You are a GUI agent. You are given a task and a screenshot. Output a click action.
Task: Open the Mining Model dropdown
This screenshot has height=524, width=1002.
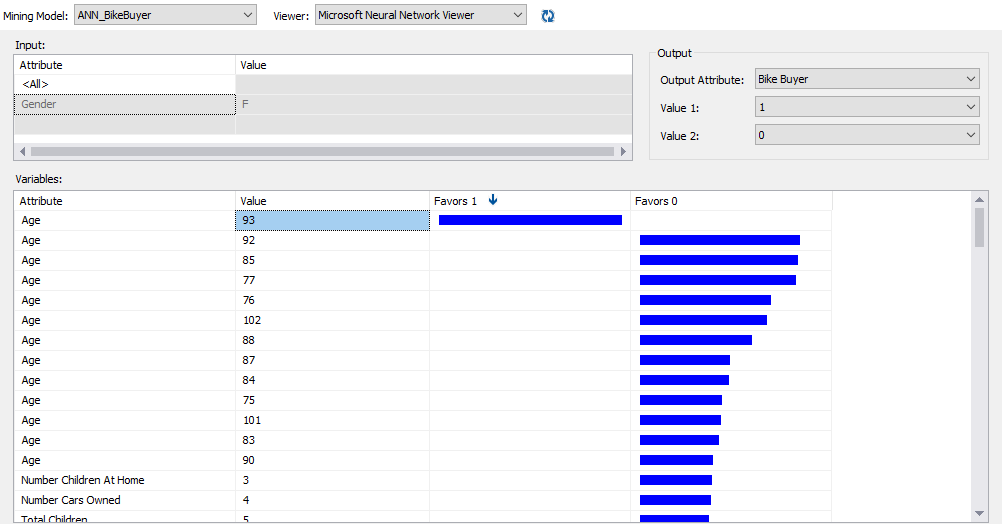tap(166, 15)
